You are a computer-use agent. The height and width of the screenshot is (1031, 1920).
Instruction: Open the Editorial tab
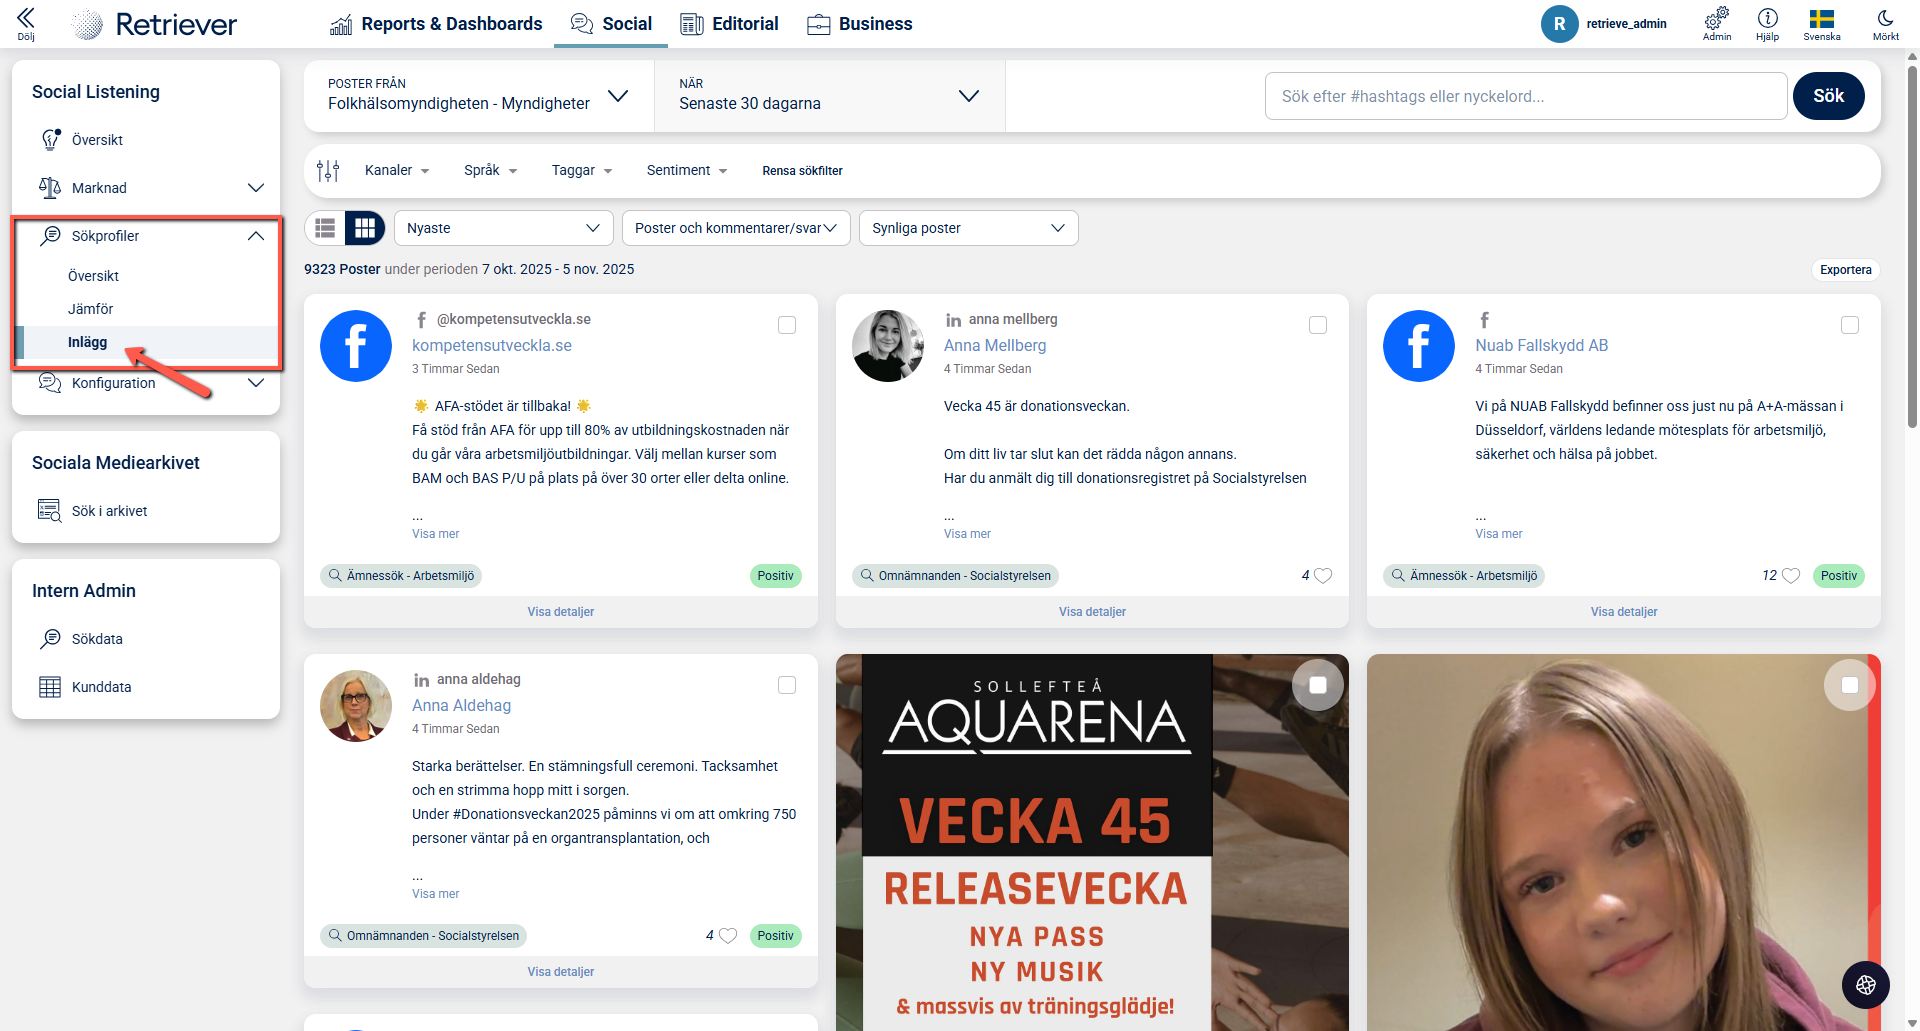point(729,24)
